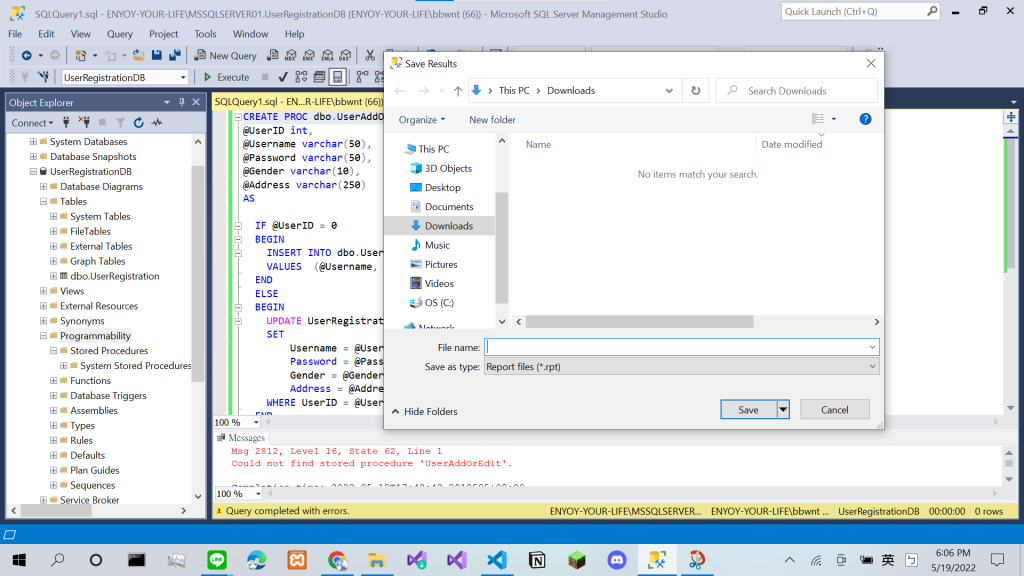
Task: Collapse the Programmability node
Action: 43,336
